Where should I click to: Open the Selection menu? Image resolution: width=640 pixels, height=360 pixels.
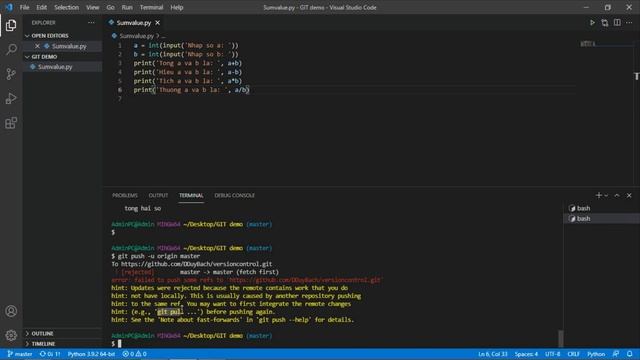pos(67,7)
